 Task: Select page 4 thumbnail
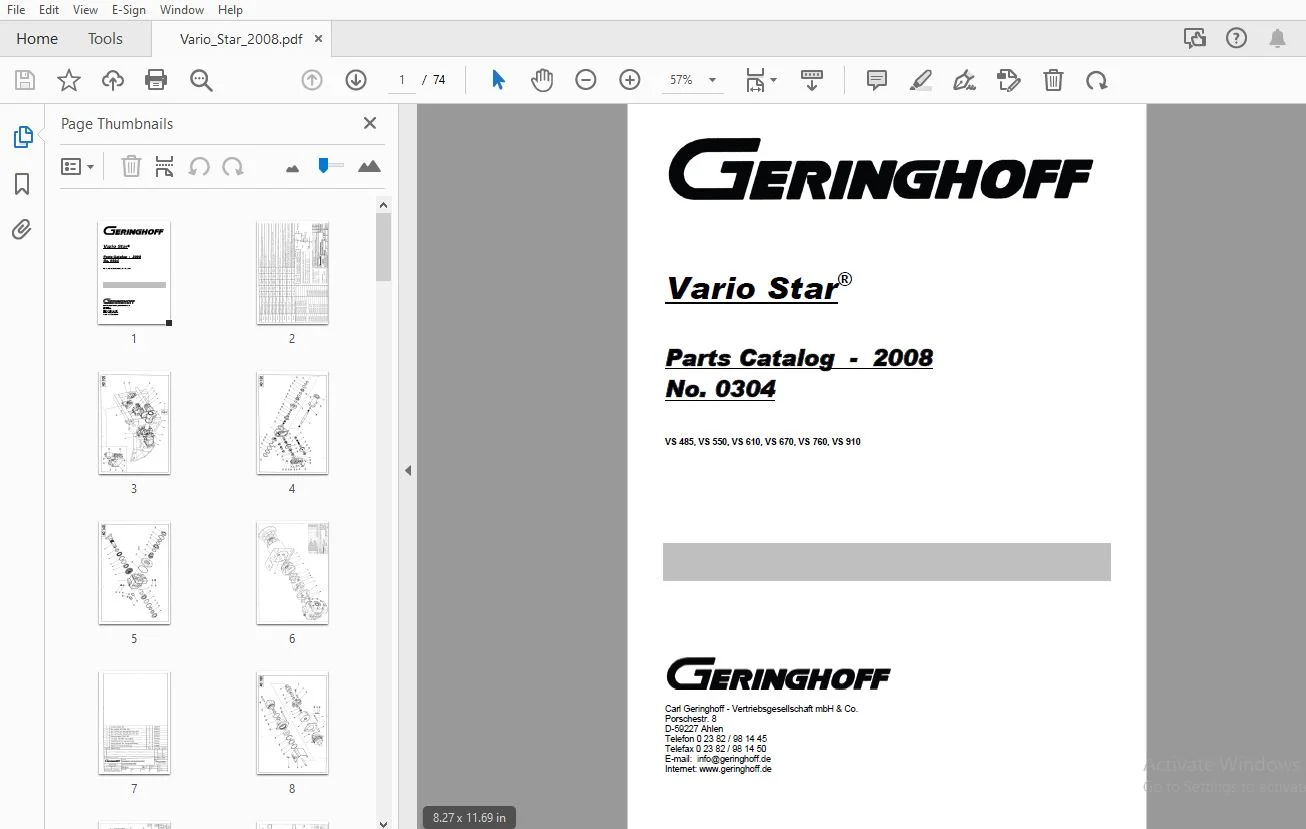(x=292, y=423)
